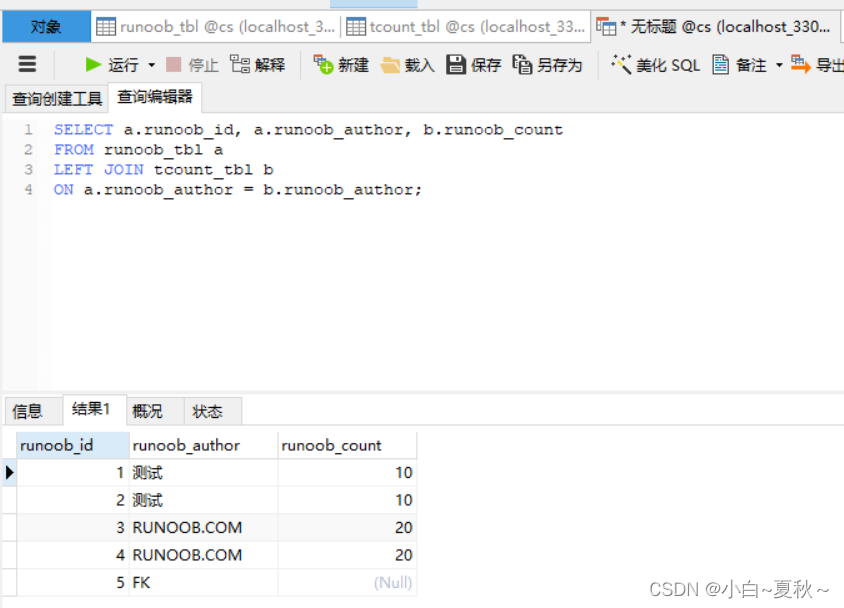Click the 对象 objects button
Image resolution: width=844 pixels, height=608 pixels.
click(x=45, y=25)
